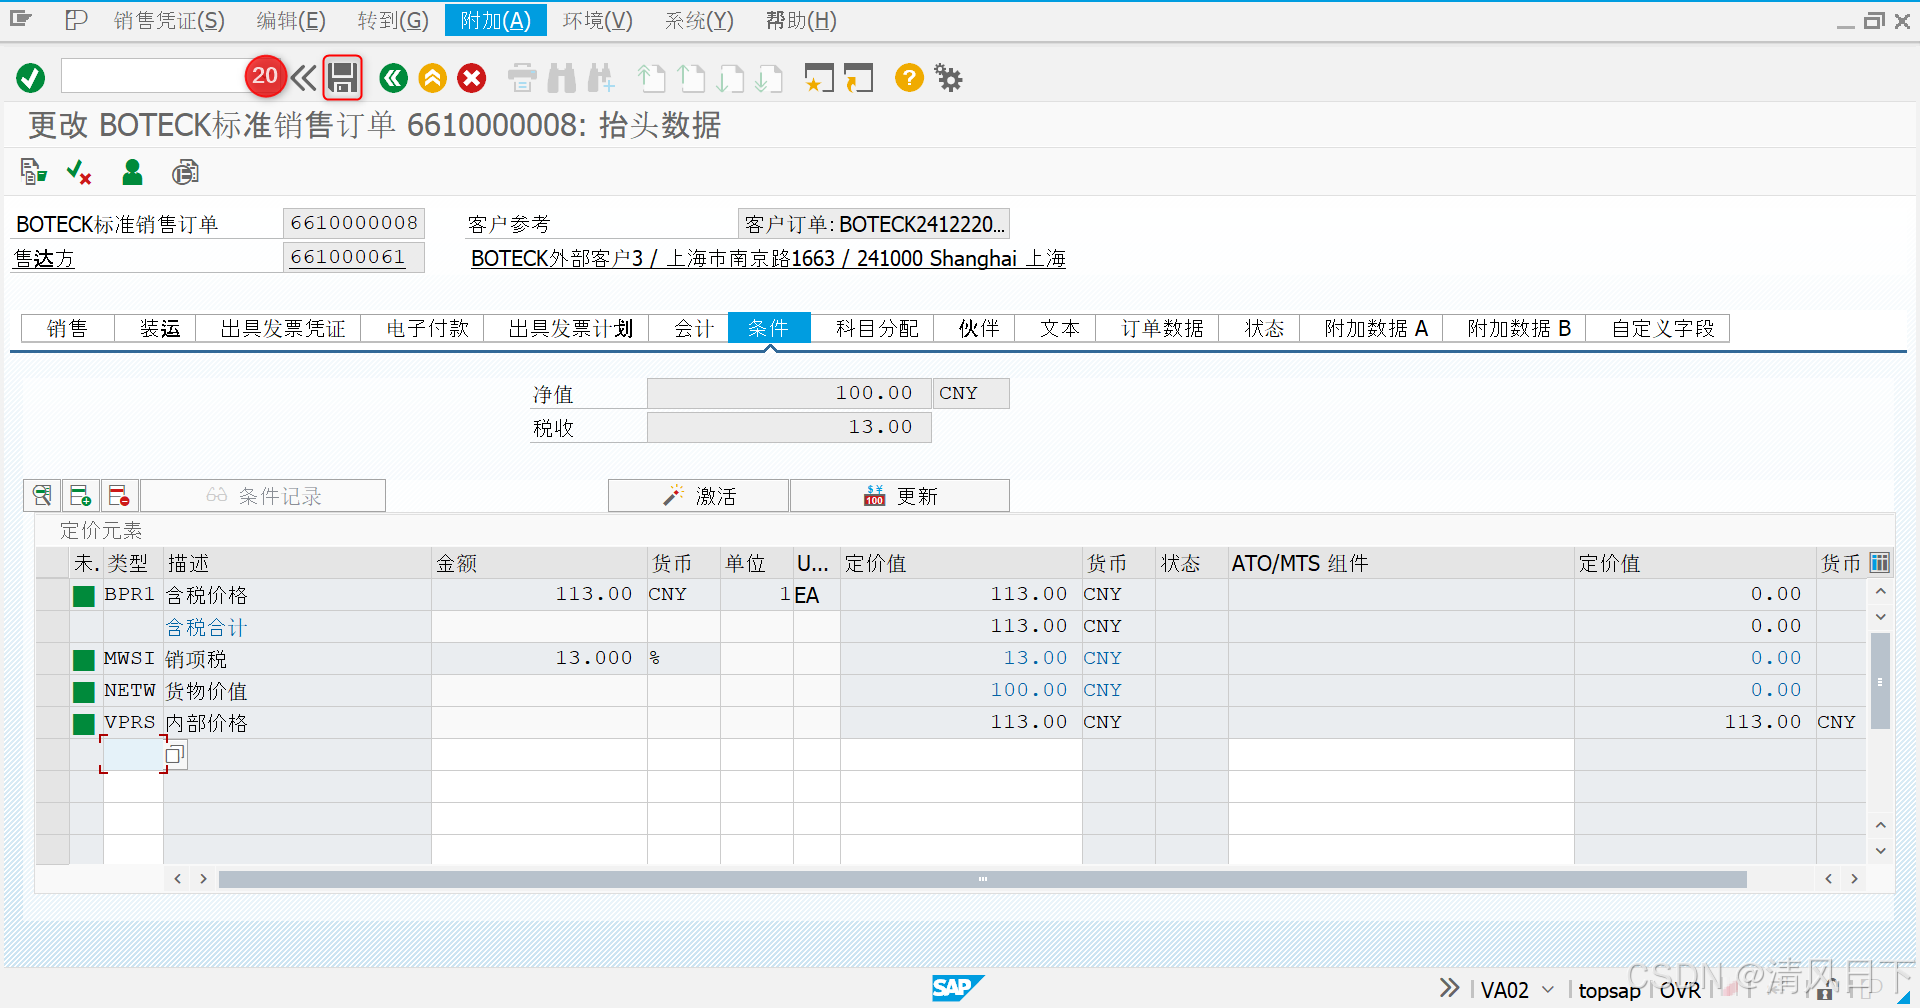The height and width of the screenshot is (1008, 1920).
Task: Click the 含税合计 subtotal link
Action: click(x=206, y=627)
